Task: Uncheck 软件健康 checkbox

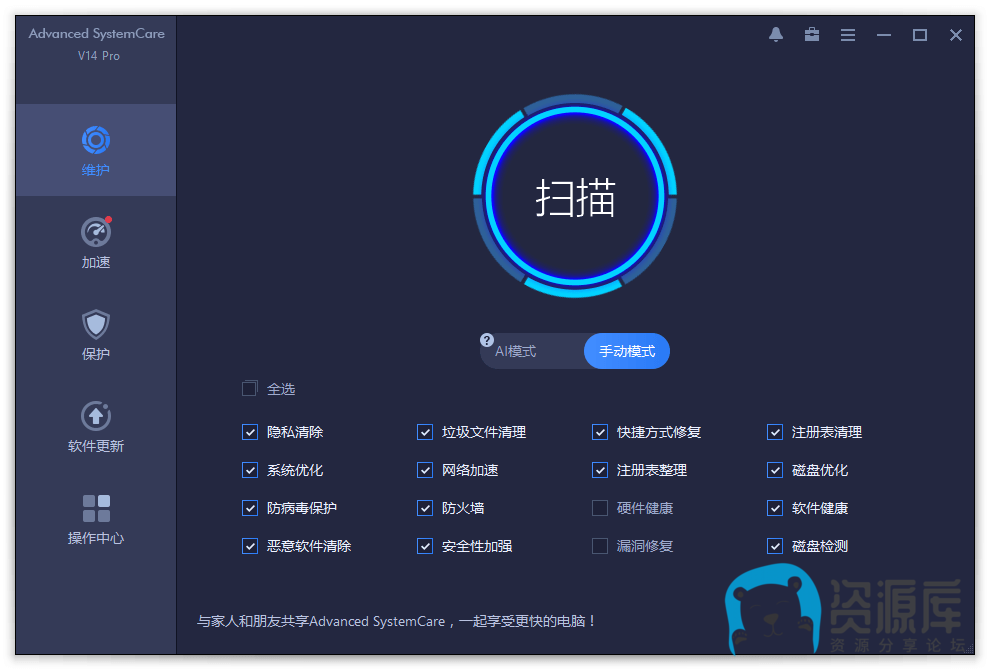Action: point(775,508)
